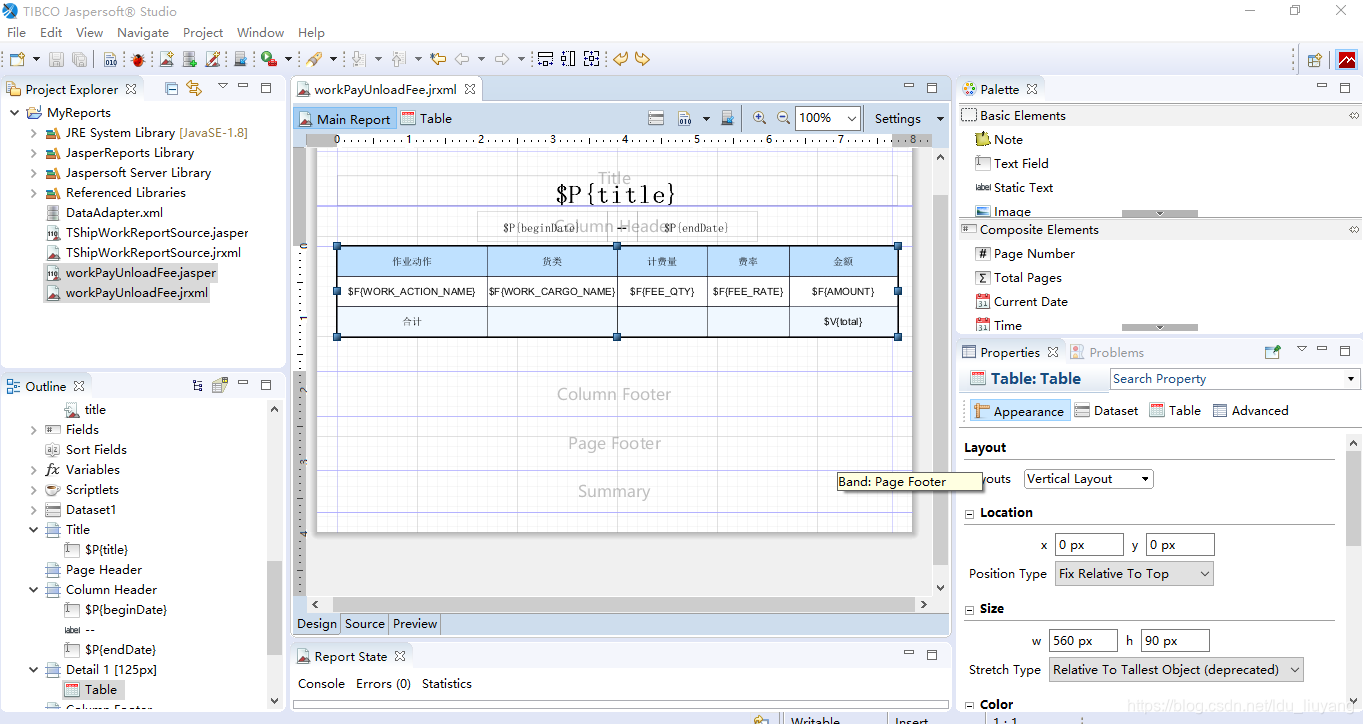This screenshot has height=724, width=1363.
Task: Toggle Link with Editor in Project Explorer
Action: click(194, 89)
